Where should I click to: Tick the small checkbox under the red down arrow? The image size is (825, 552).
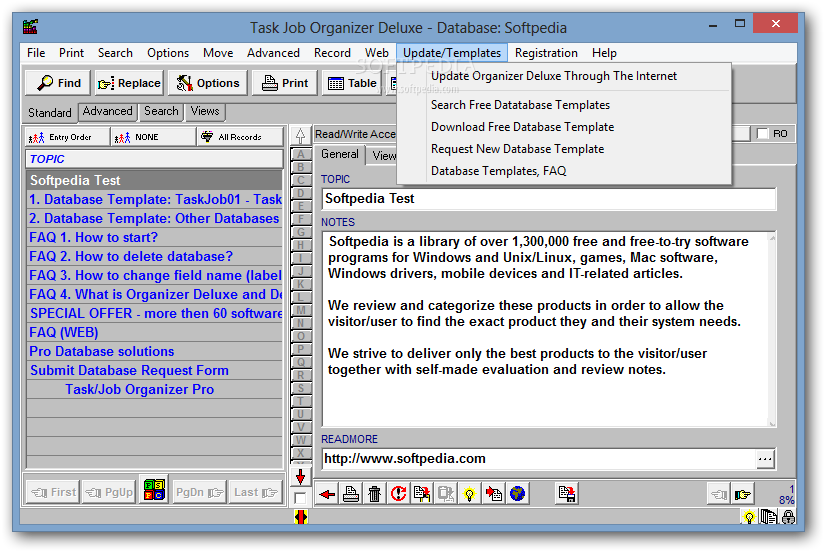click(300, 498)
